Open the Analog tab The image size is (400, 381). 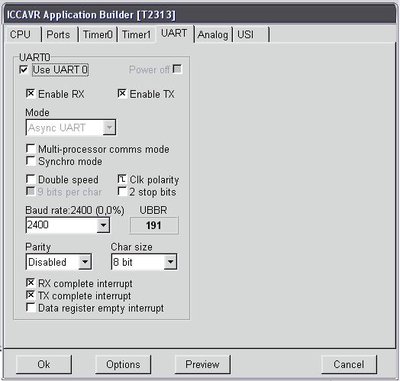click(x=213, y=34)
